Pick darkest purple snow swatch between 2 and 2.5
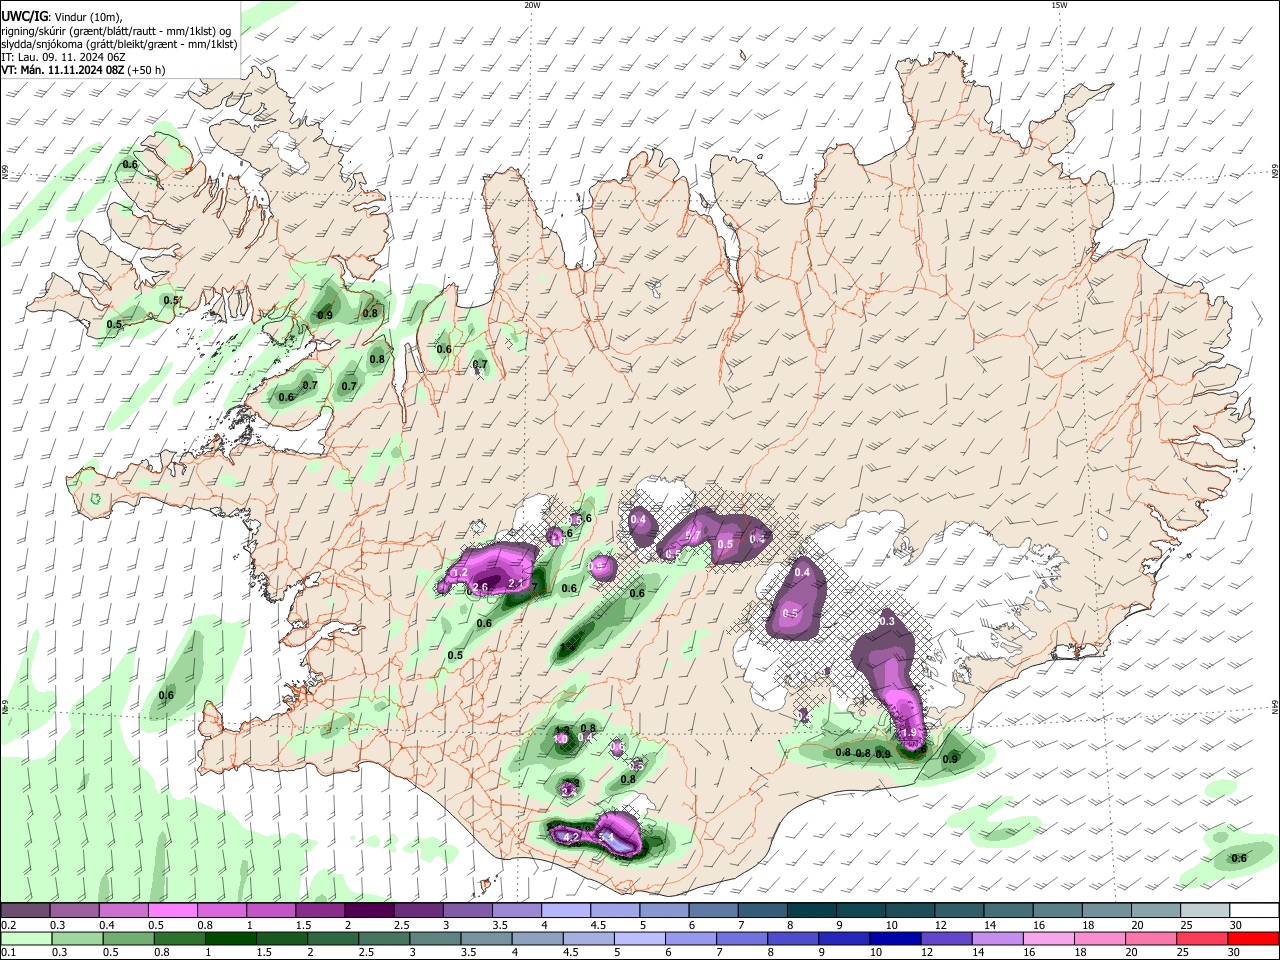 368,911
